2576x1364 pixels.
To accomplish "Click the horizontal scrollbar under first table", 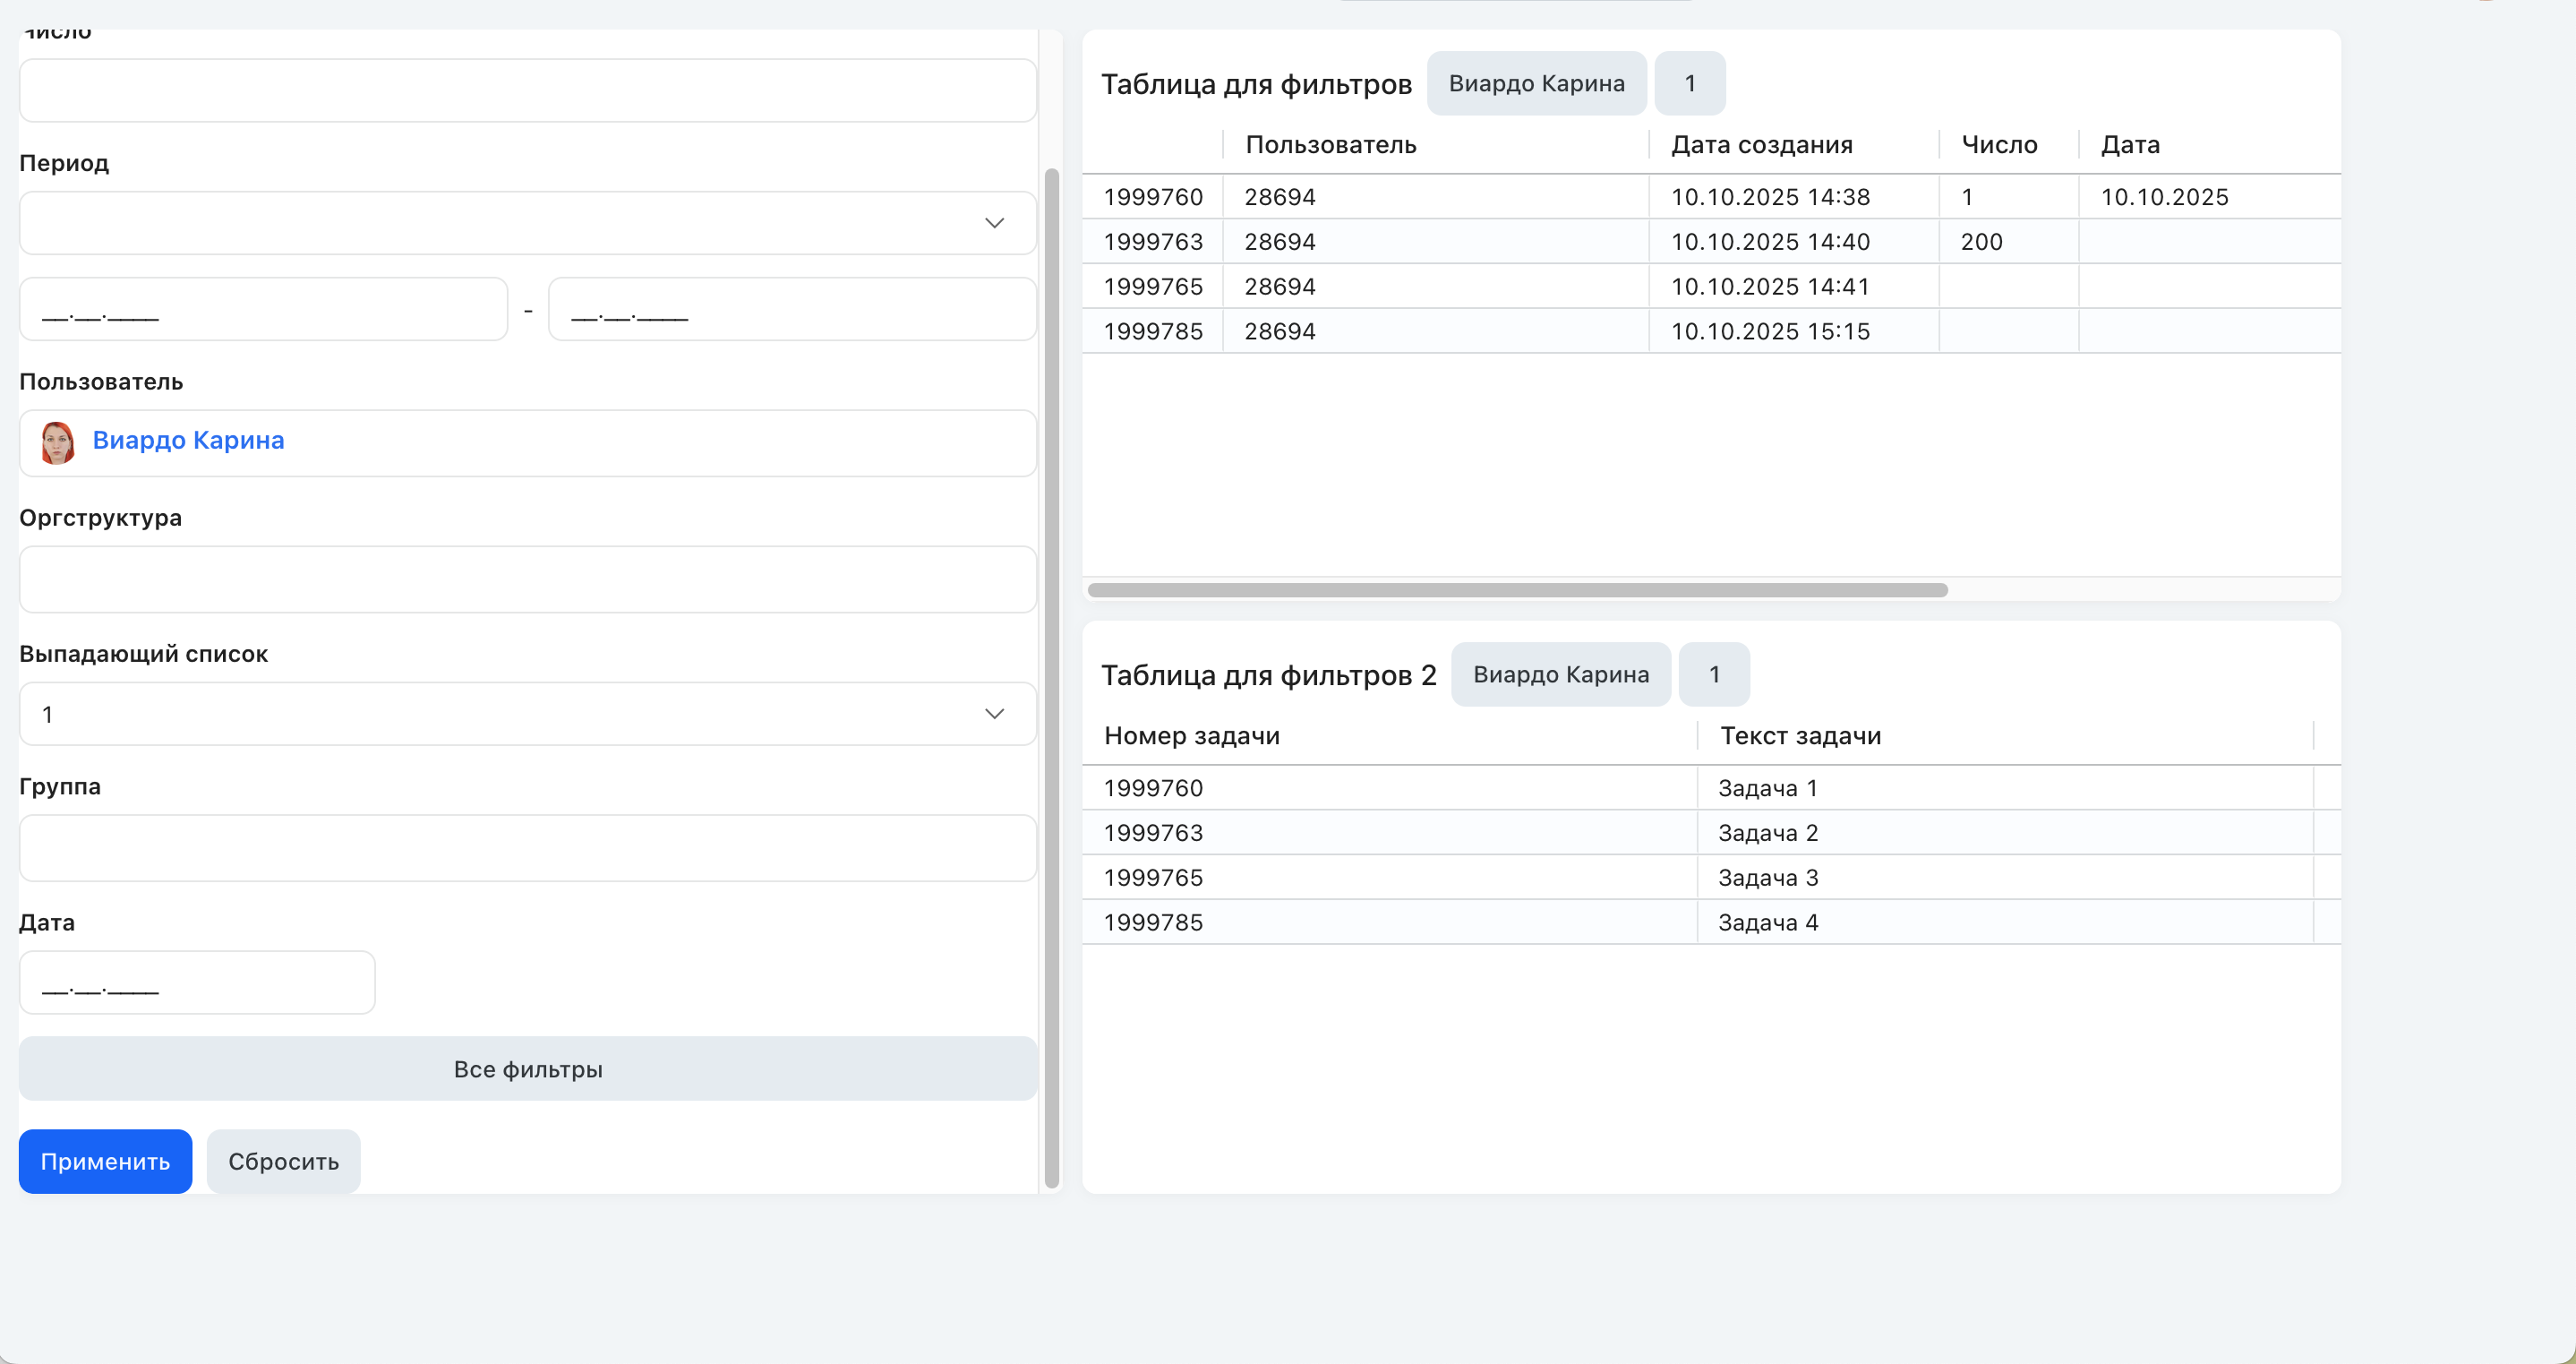I will 1517,590.
